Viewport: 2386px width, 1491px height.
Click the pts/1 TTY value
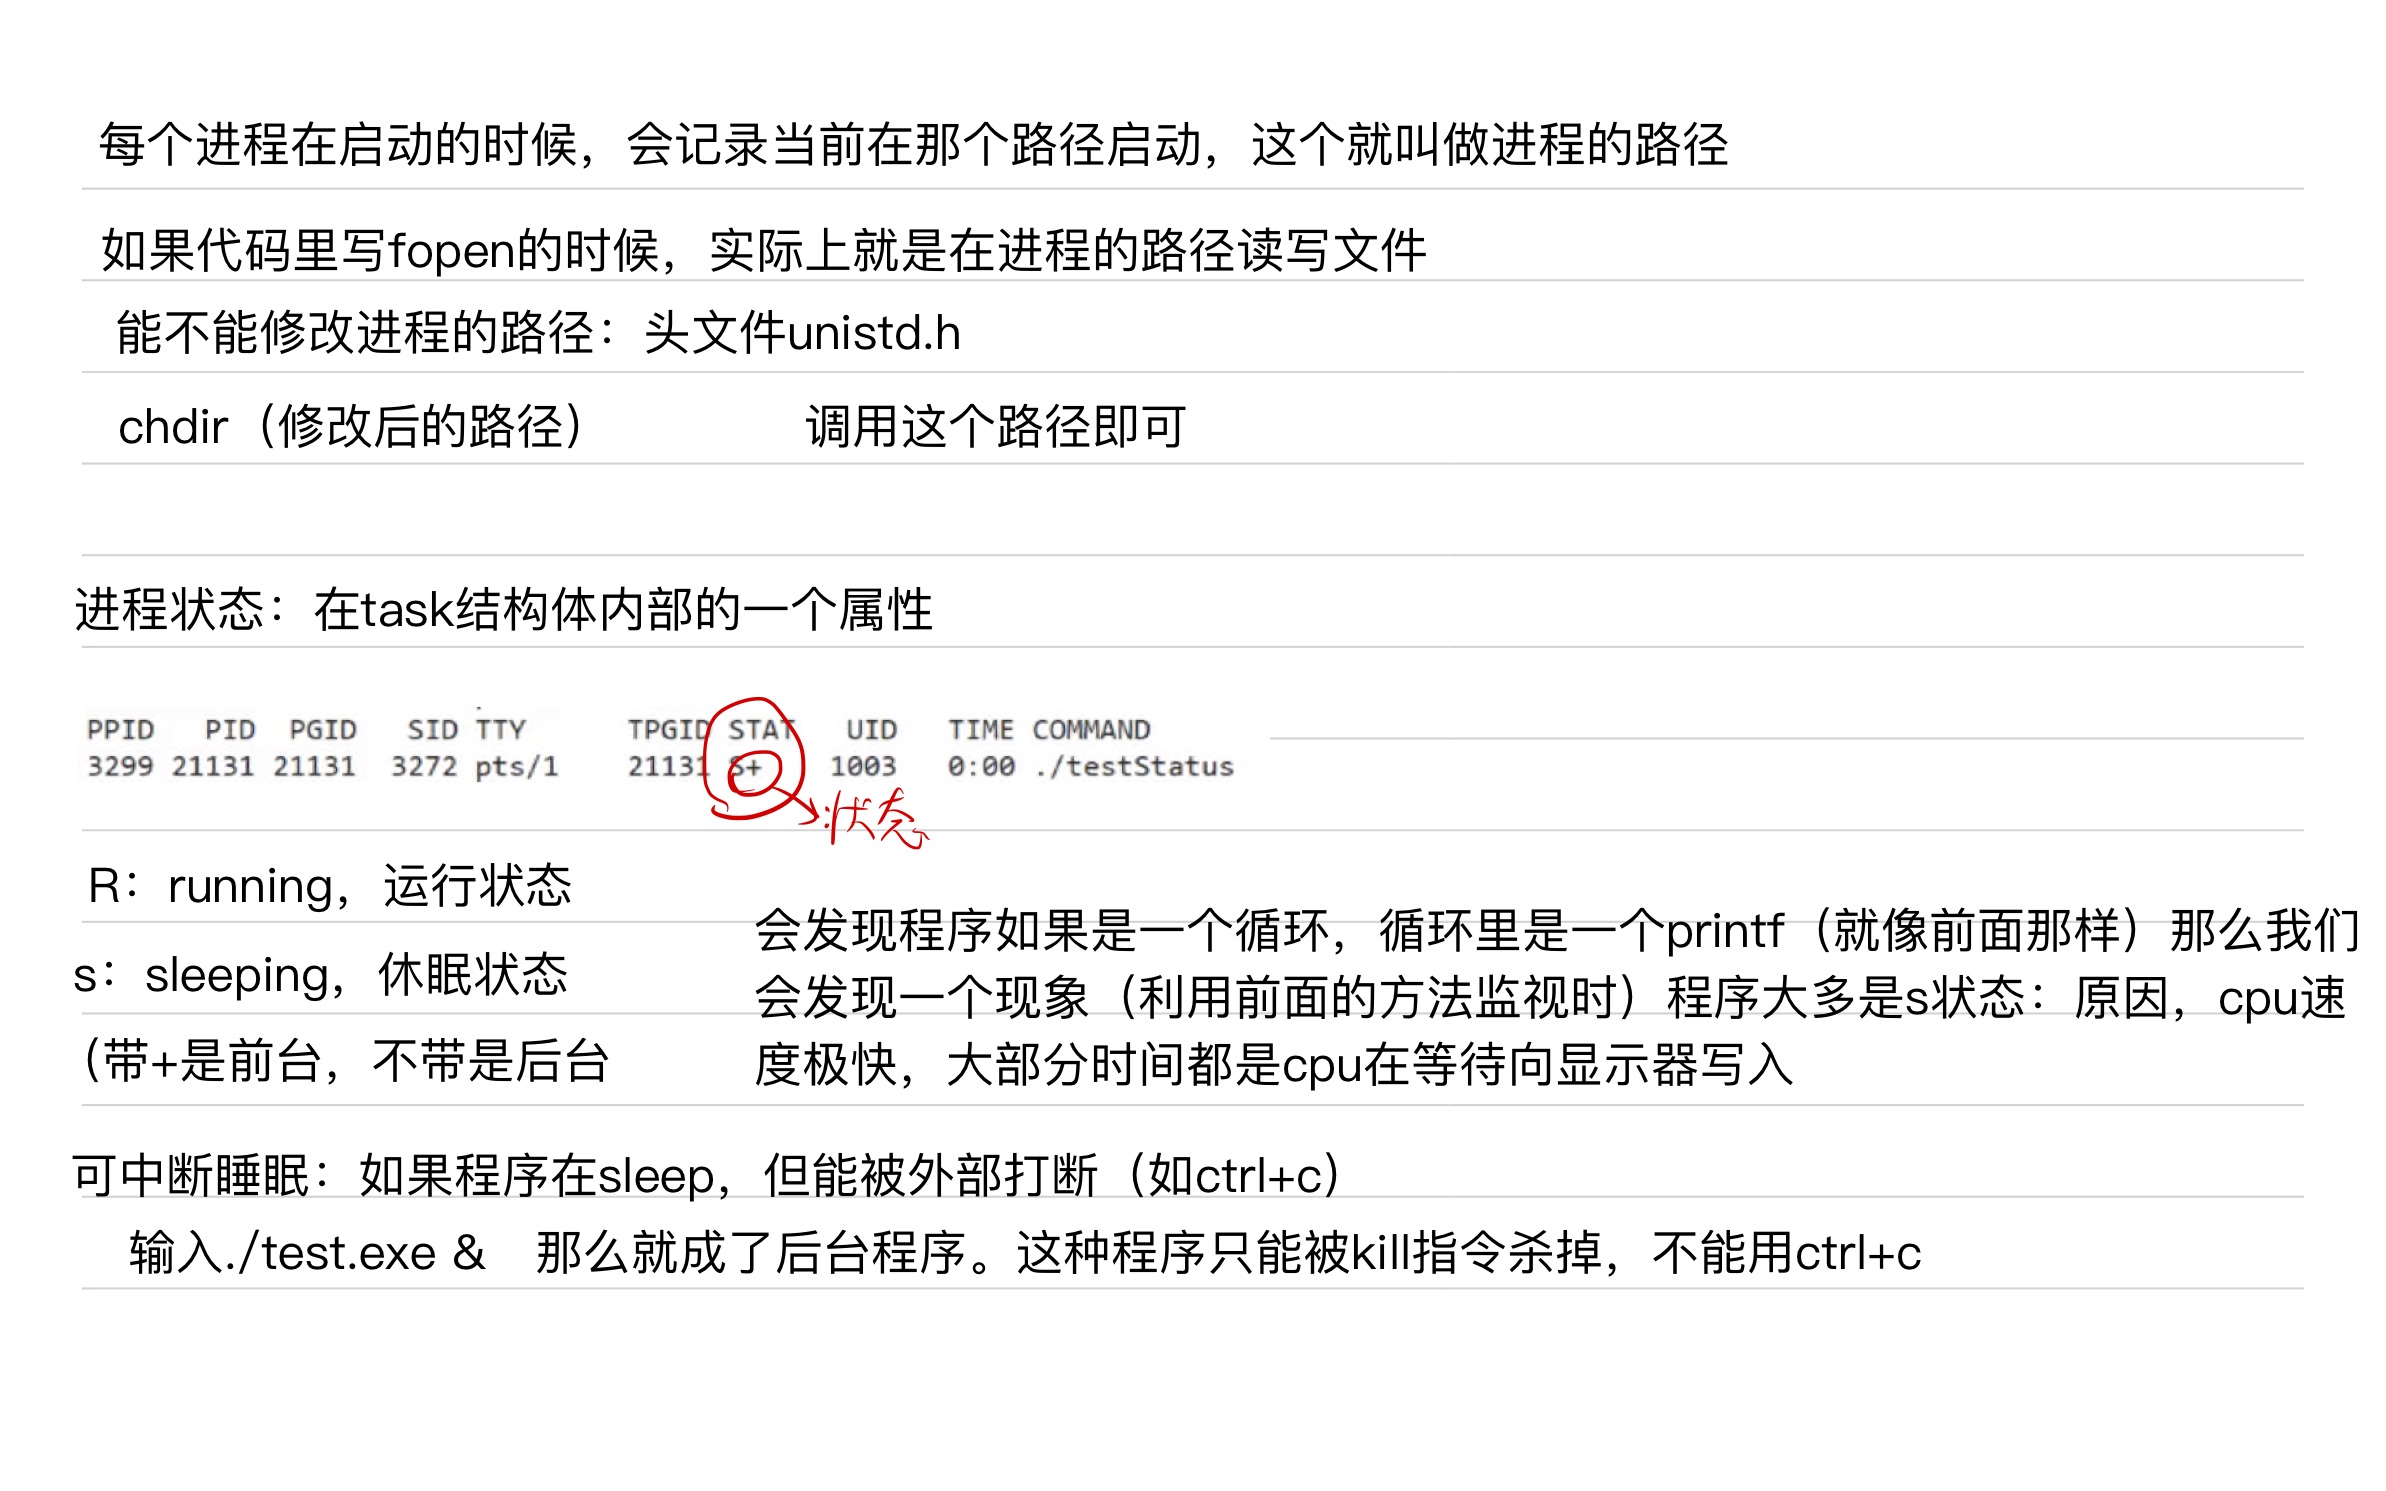coord(516,767)
